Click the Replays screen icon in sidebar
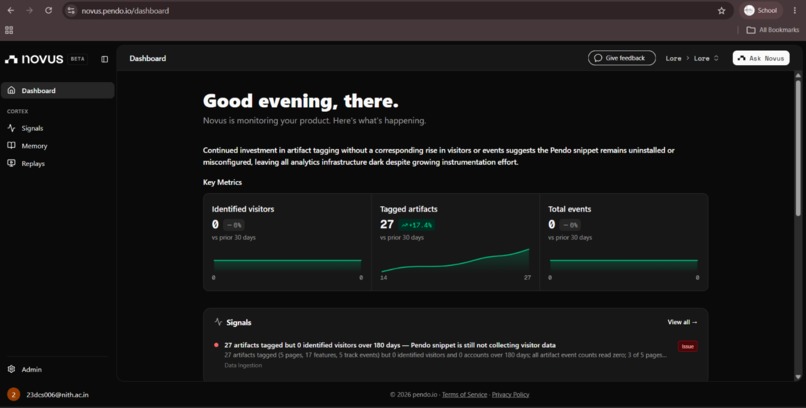 [x=11, y=163]
